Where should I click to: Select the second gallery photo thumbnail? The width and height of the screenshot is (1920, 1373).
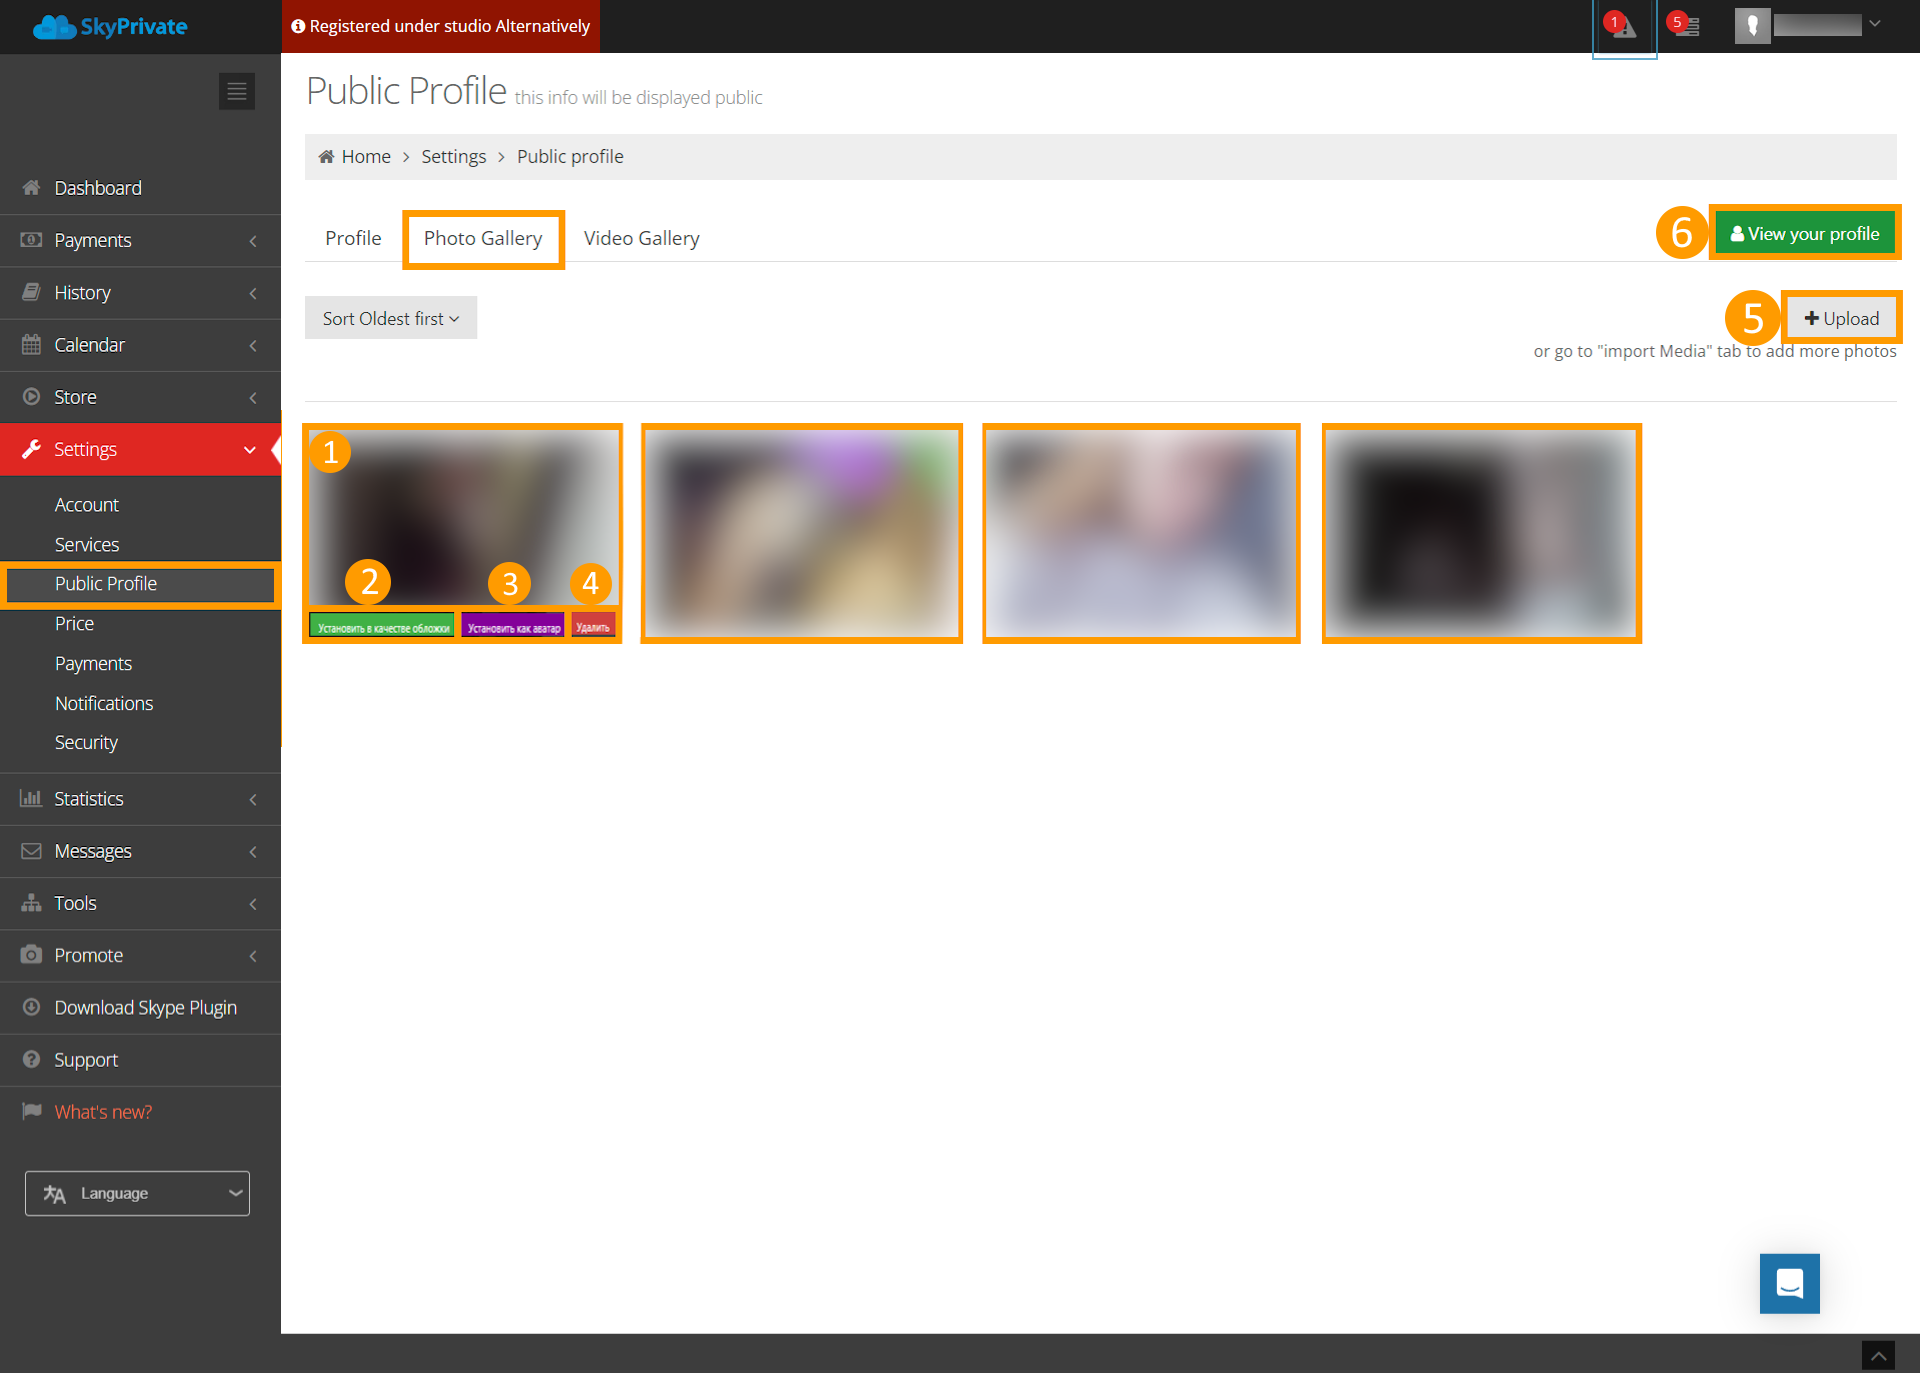pos(801,533)
